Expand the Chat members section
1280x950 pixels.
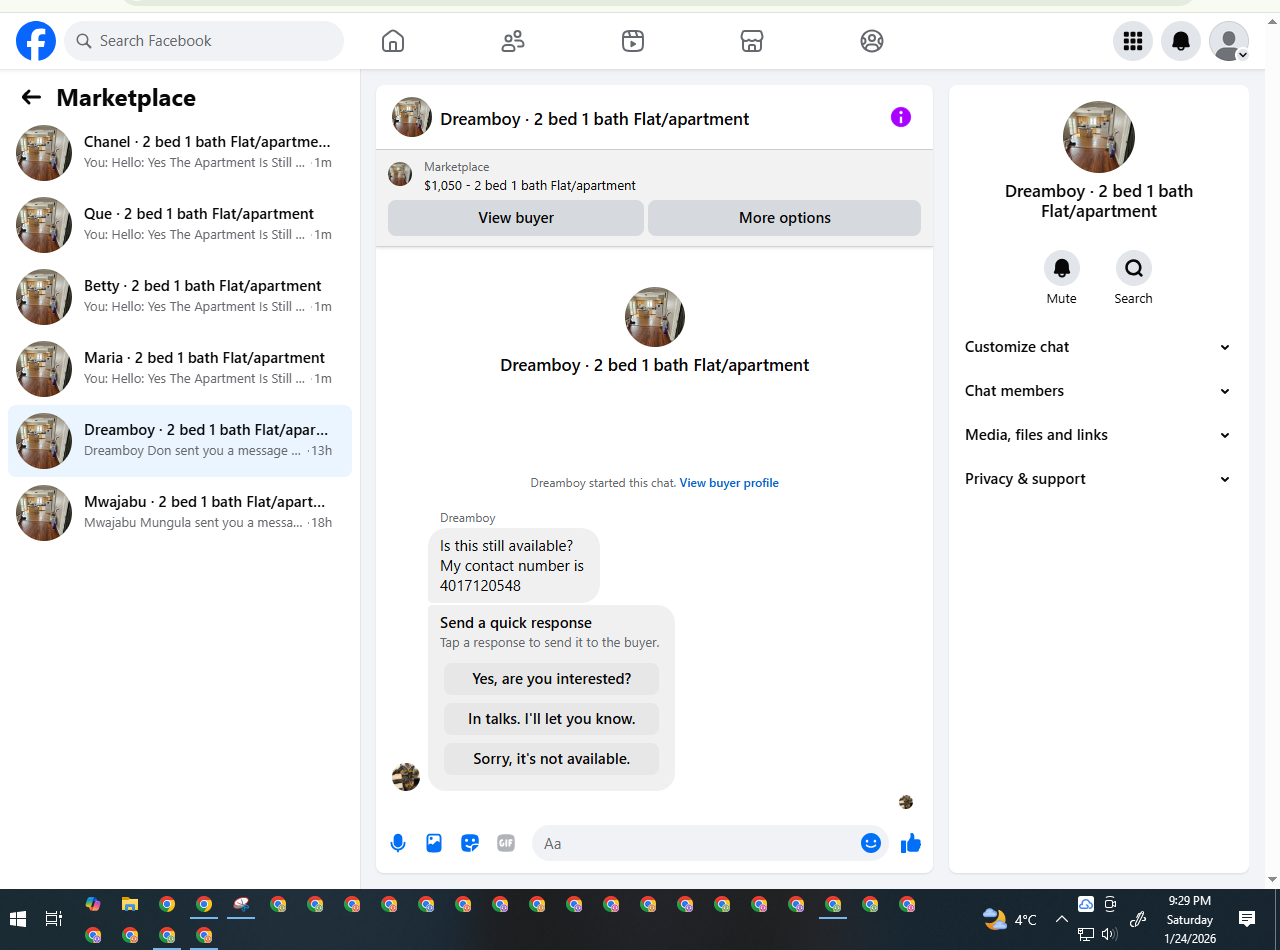point(1097,391)
